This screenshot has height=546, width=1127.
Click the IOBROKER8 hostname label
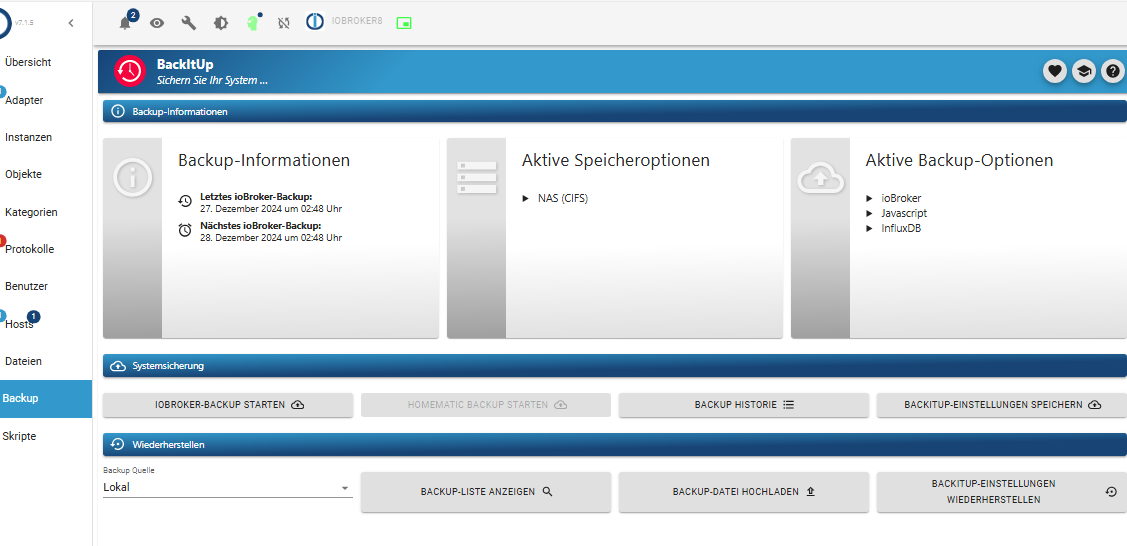(x=357, y=22)
